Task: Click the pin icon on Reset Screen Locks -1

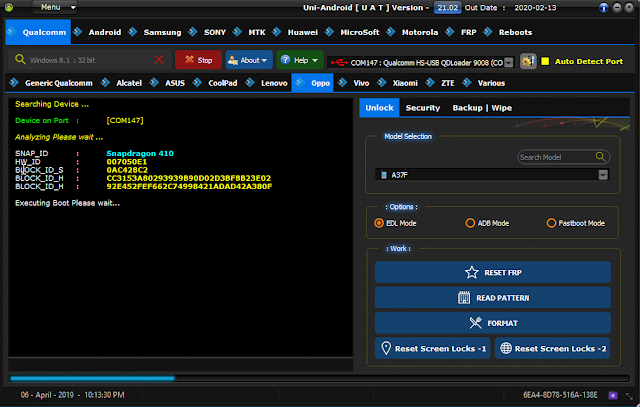Action: [386, 348]
